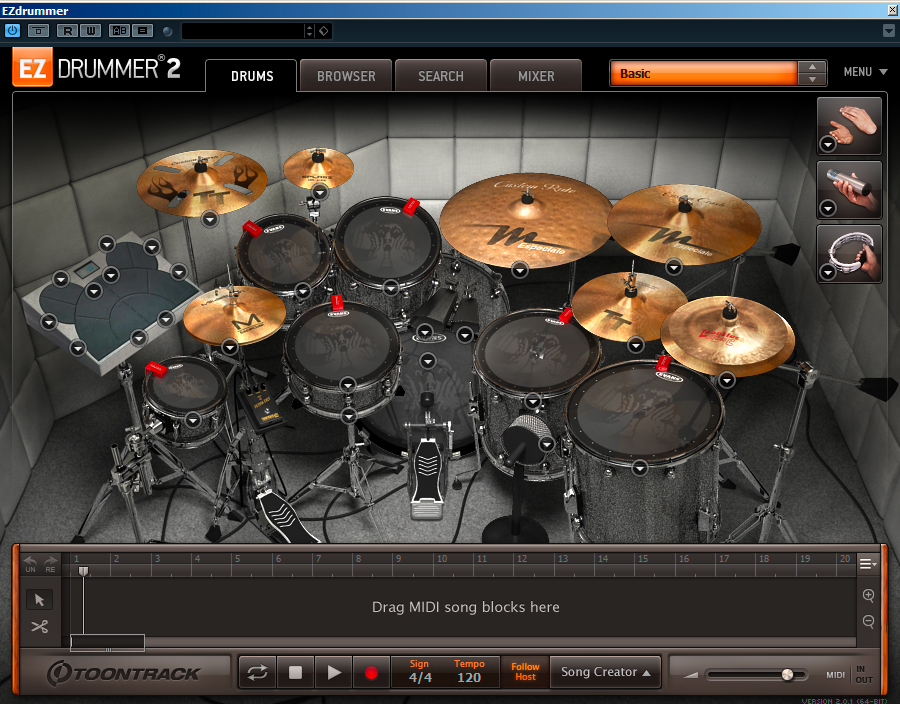Image resolution: width=900 pixels, height=704 pixels.
Task: Open the MENU dropdown
Action: coord(865,72)
